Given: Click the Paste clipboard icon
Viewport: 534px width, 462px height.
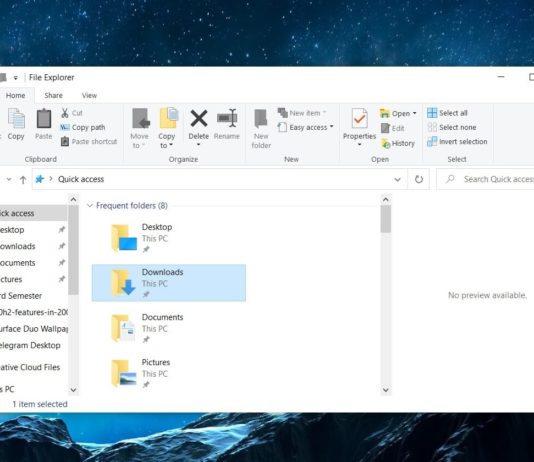Looking at the screenshot, I should pyautogui.click(x=44, y=118).
